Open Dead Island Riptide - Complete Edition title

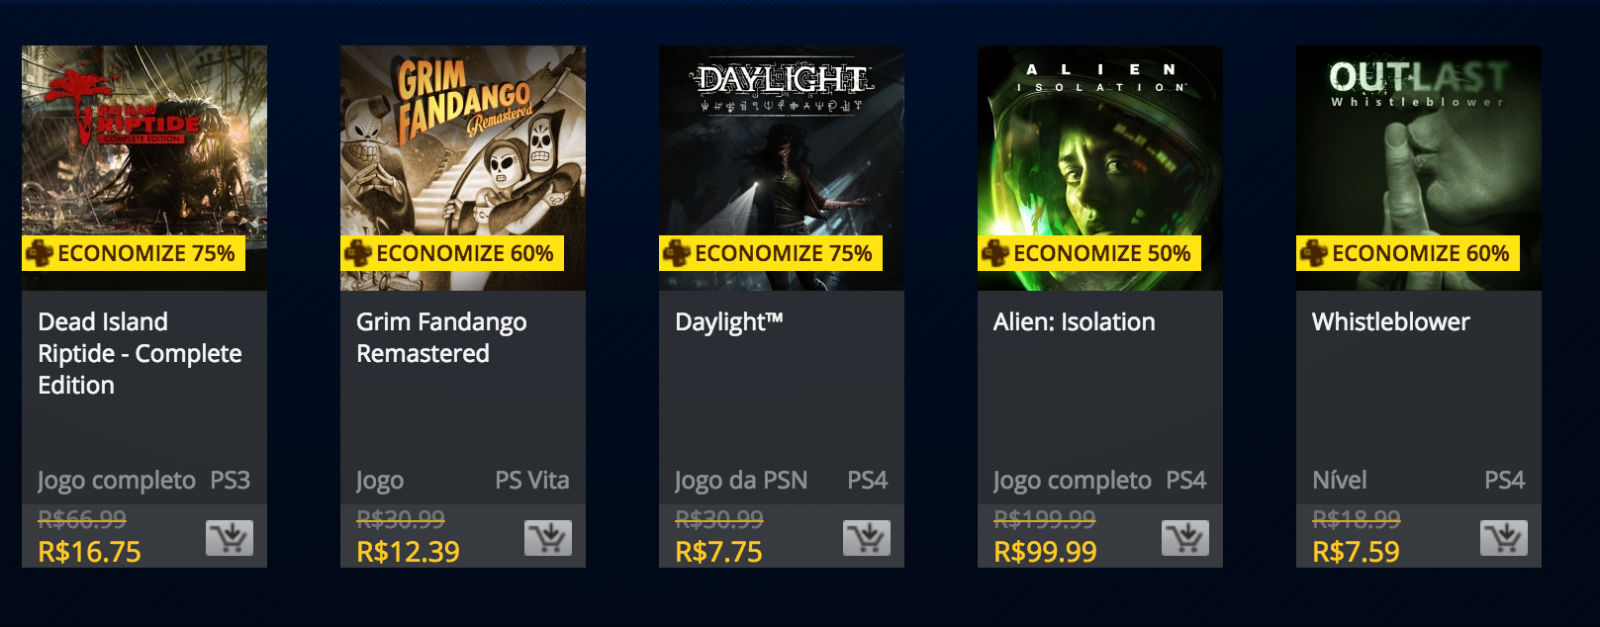tap(140, 354)
